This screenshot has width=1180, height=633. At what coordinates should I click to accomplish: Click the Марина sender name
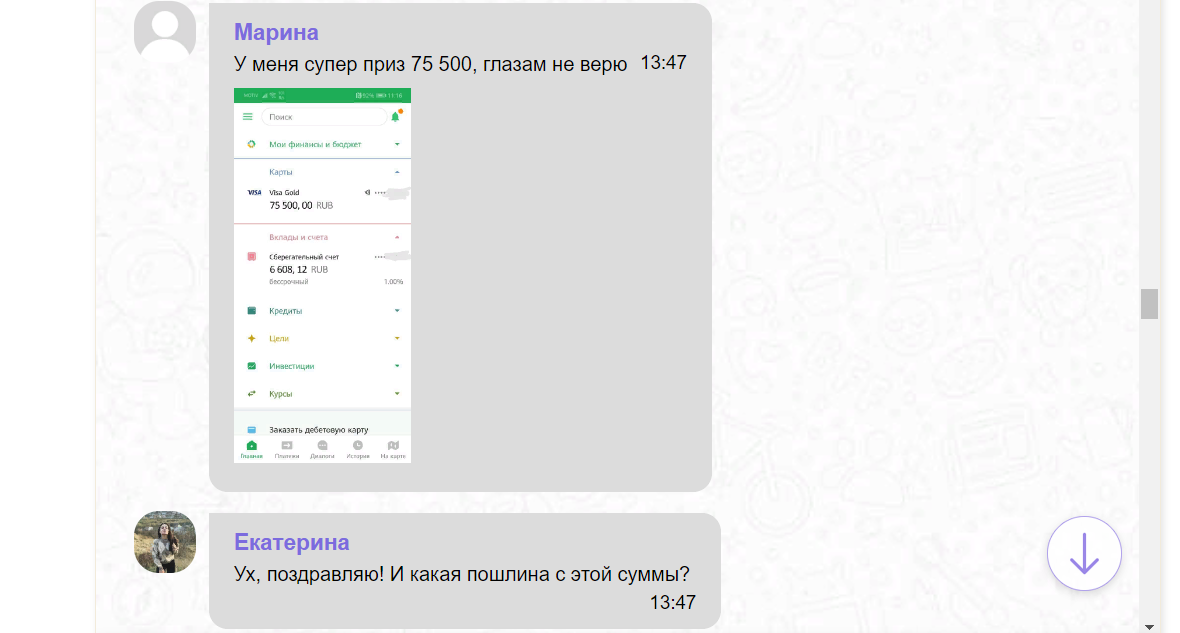276,32
